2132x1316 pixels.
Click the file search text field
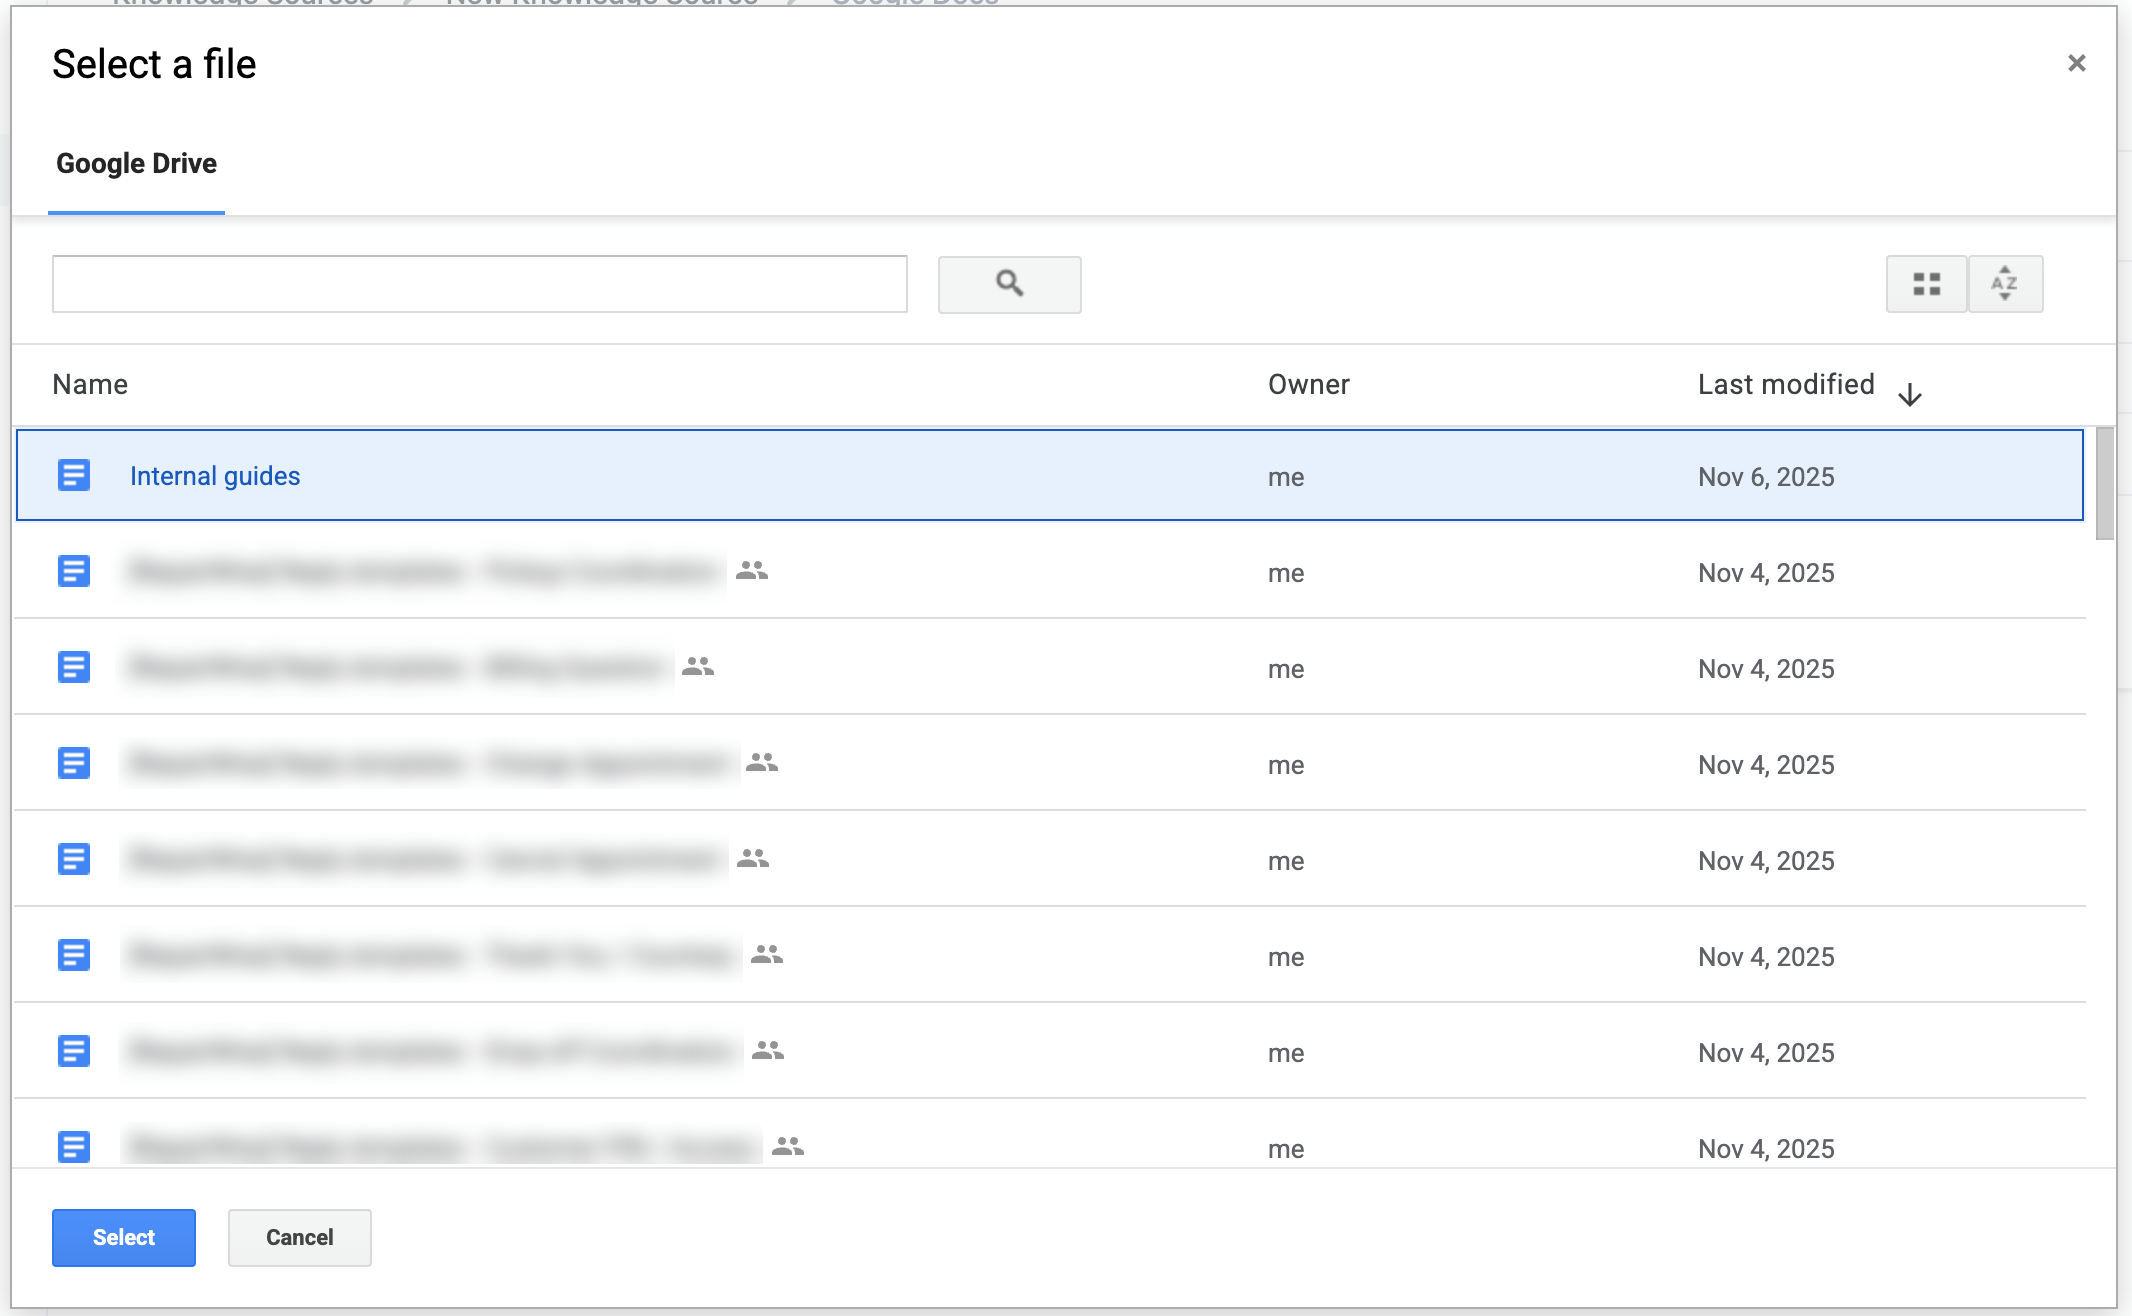click(479, 284)
